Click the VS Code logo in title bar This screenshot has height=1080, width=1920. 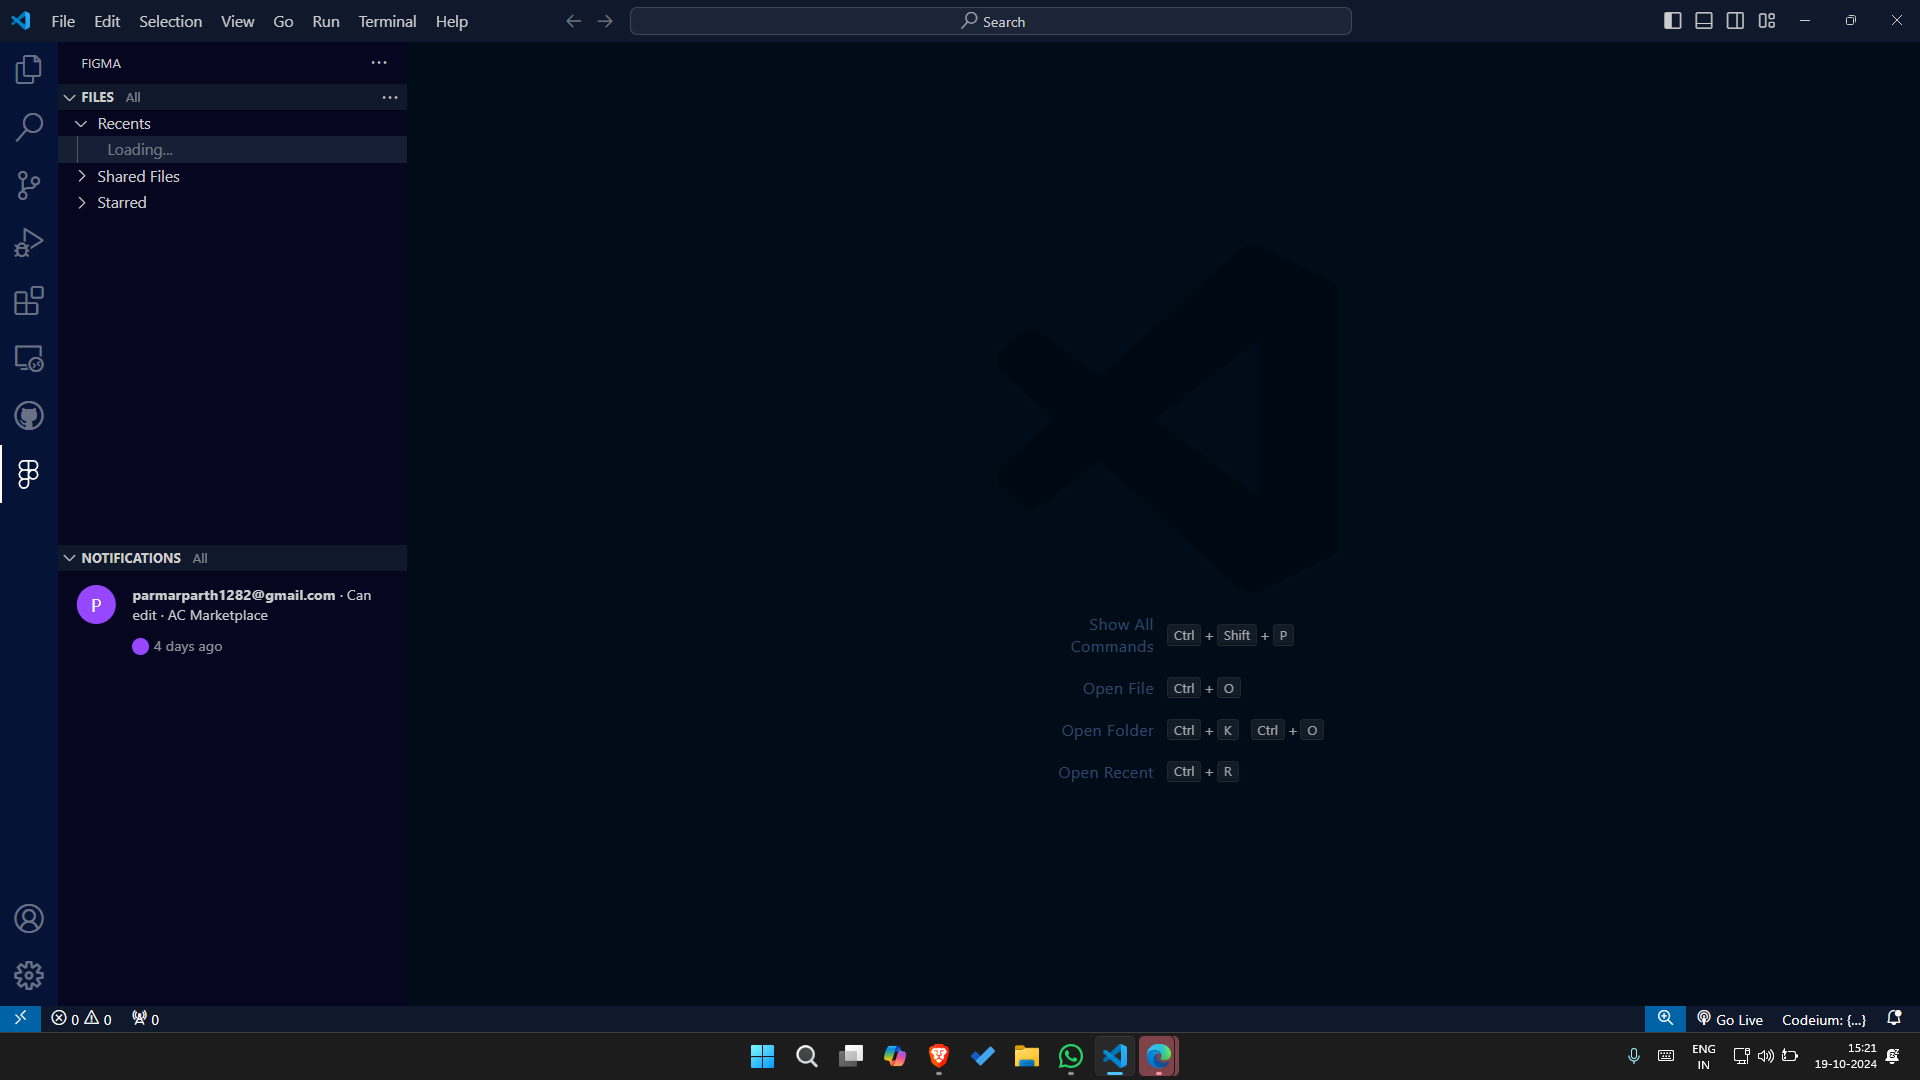pyautogui.click(x=21, y=21)
